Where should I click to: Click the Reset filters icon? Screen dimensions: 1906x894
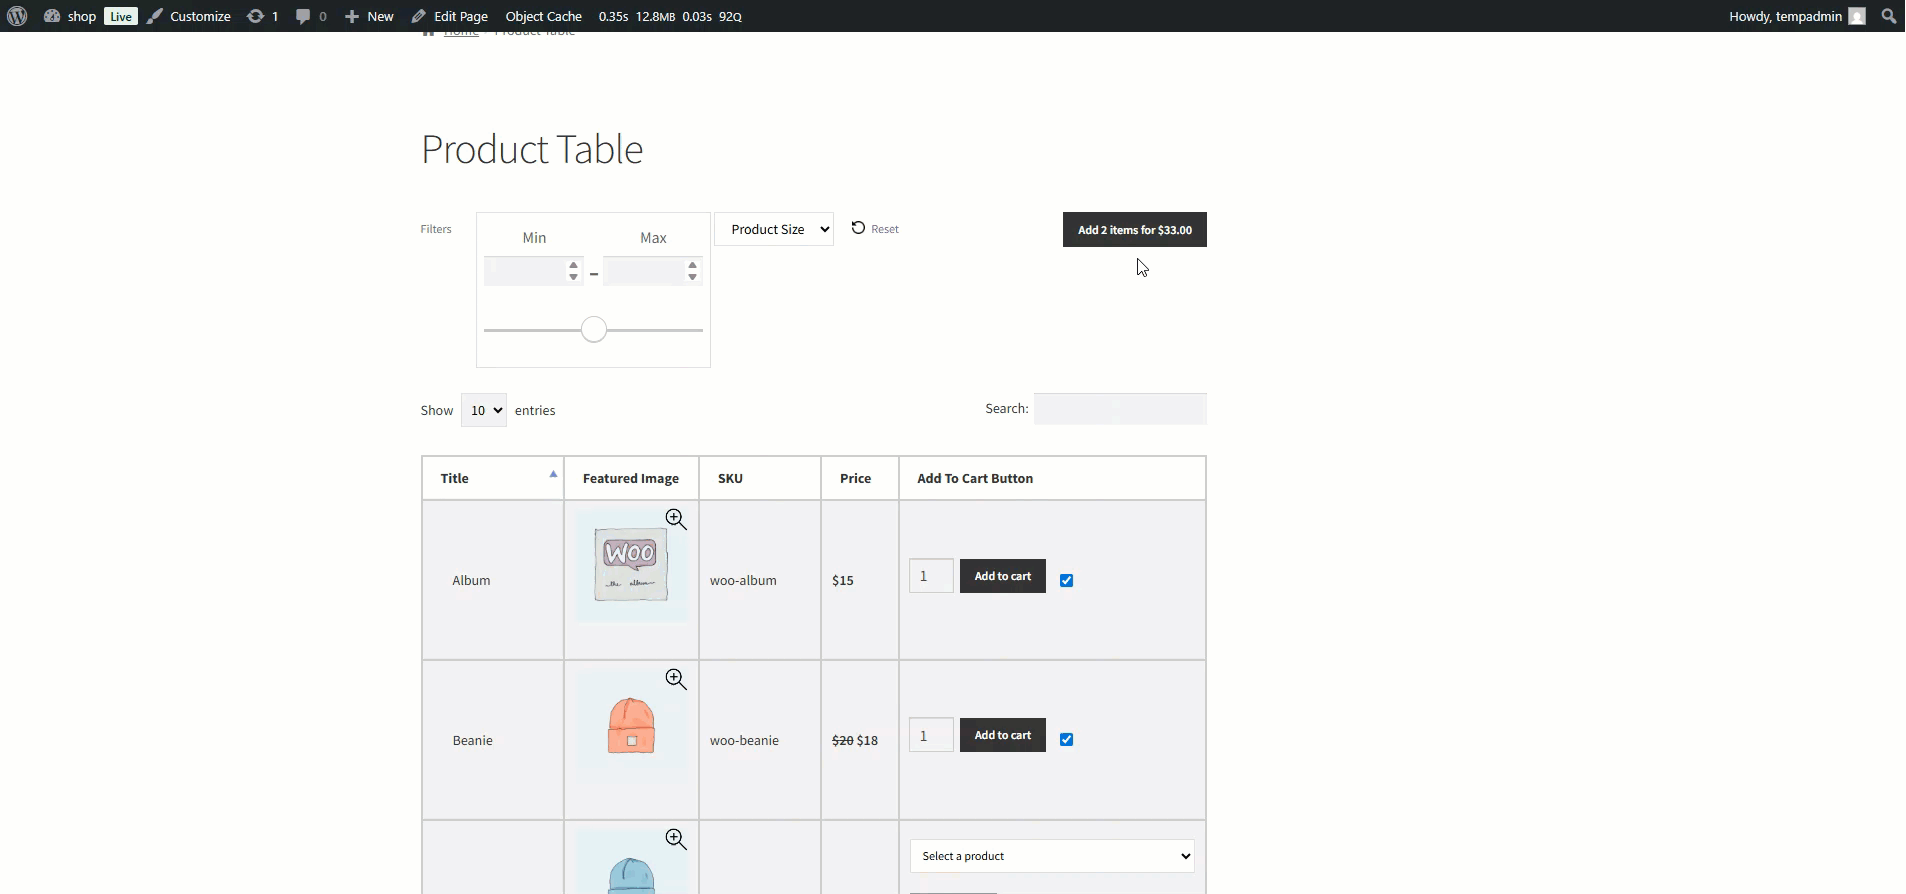[858, 228]
